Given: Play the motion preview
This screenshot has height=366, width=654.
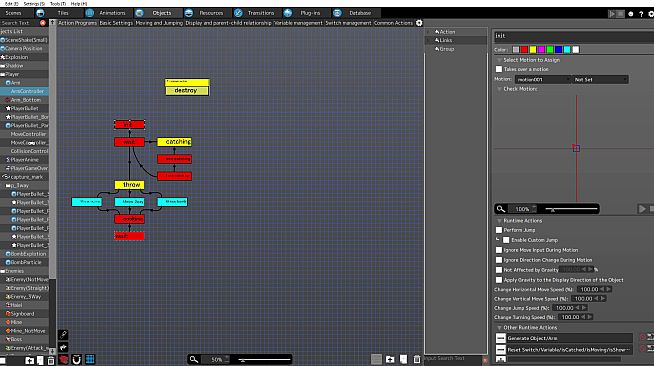Looking at the screenshot, I should 642,209.
